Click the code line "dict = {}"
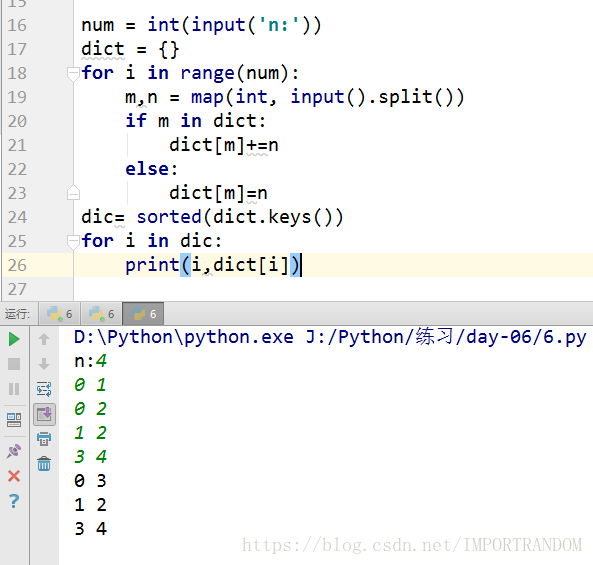593x565 pixels. click(x=130, y=49)
